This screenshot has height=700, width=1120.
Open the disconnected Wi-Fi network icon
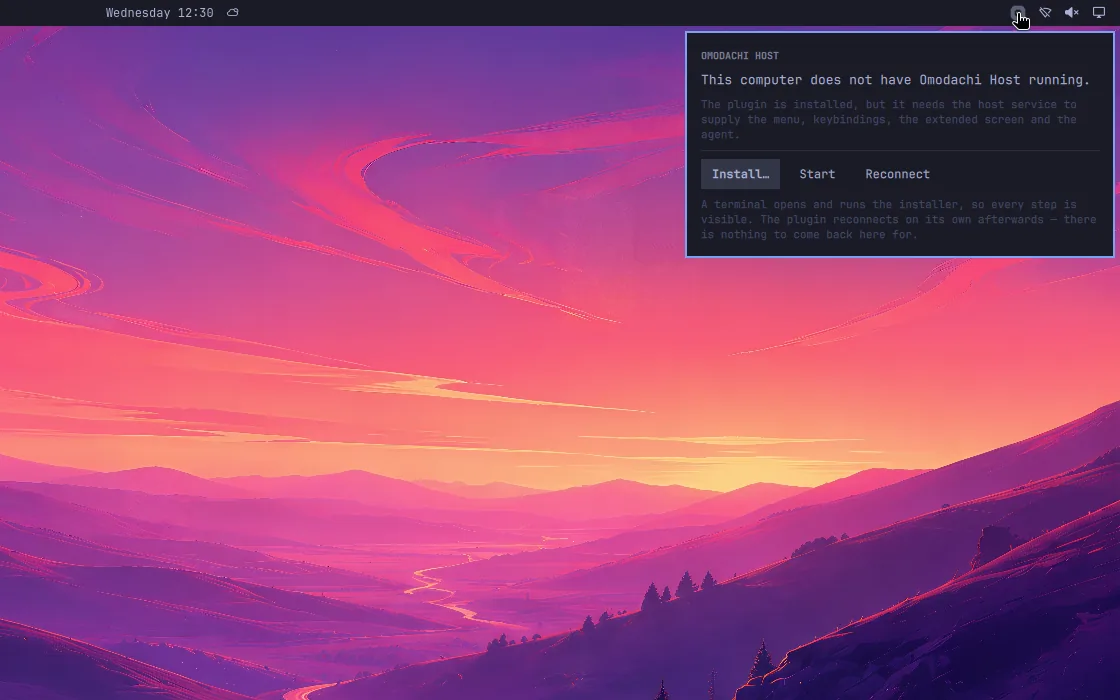[1045, 13]
